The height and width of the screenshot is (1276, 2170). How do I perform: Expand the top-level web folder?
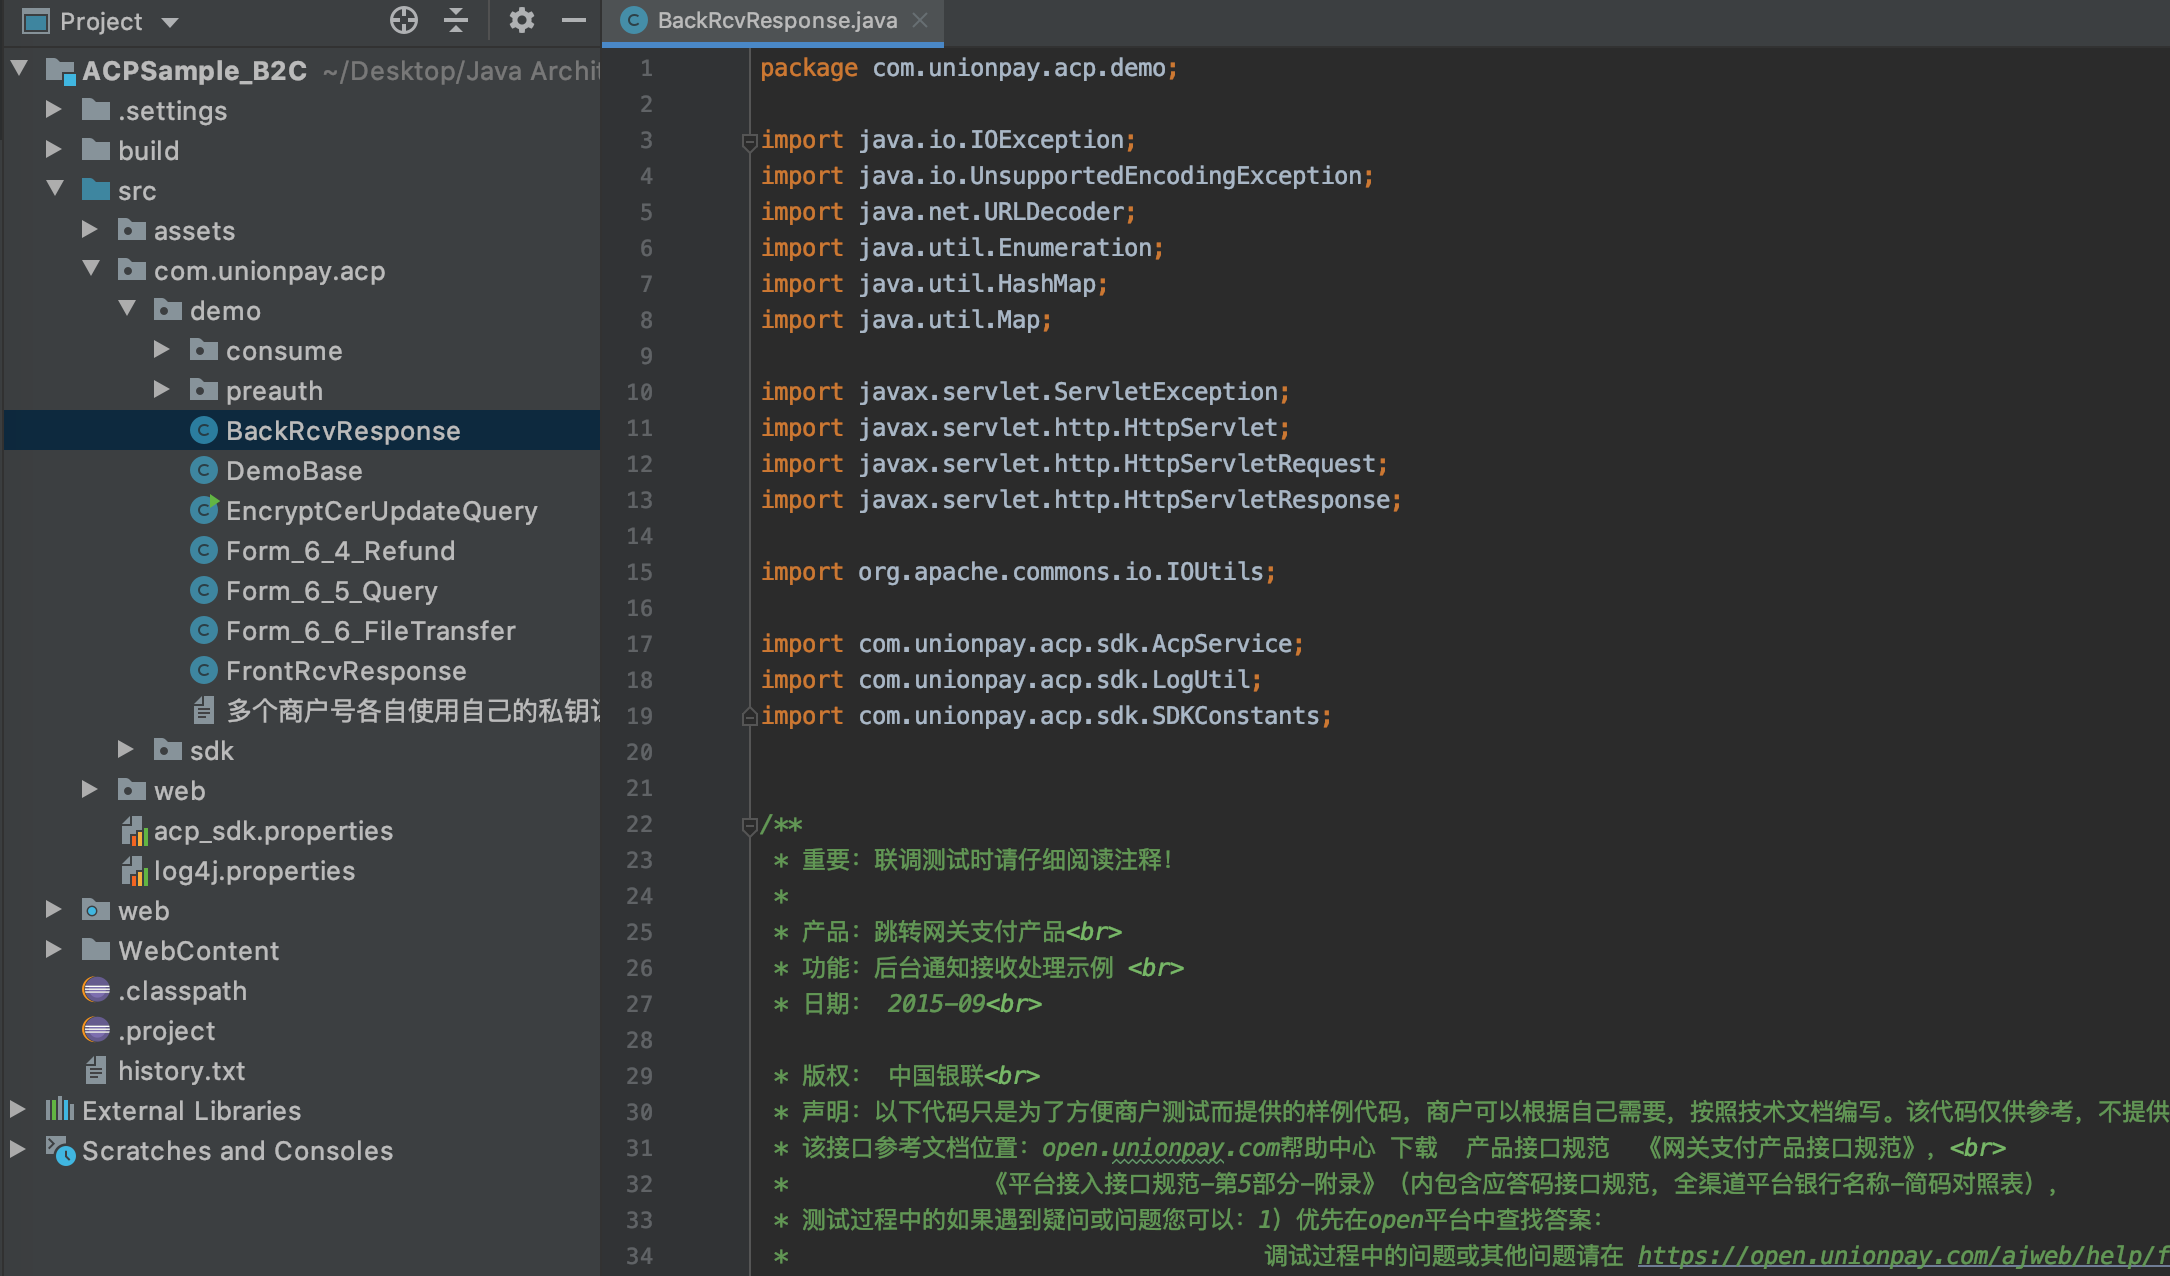pyautogui.click(x=54, y=909)
